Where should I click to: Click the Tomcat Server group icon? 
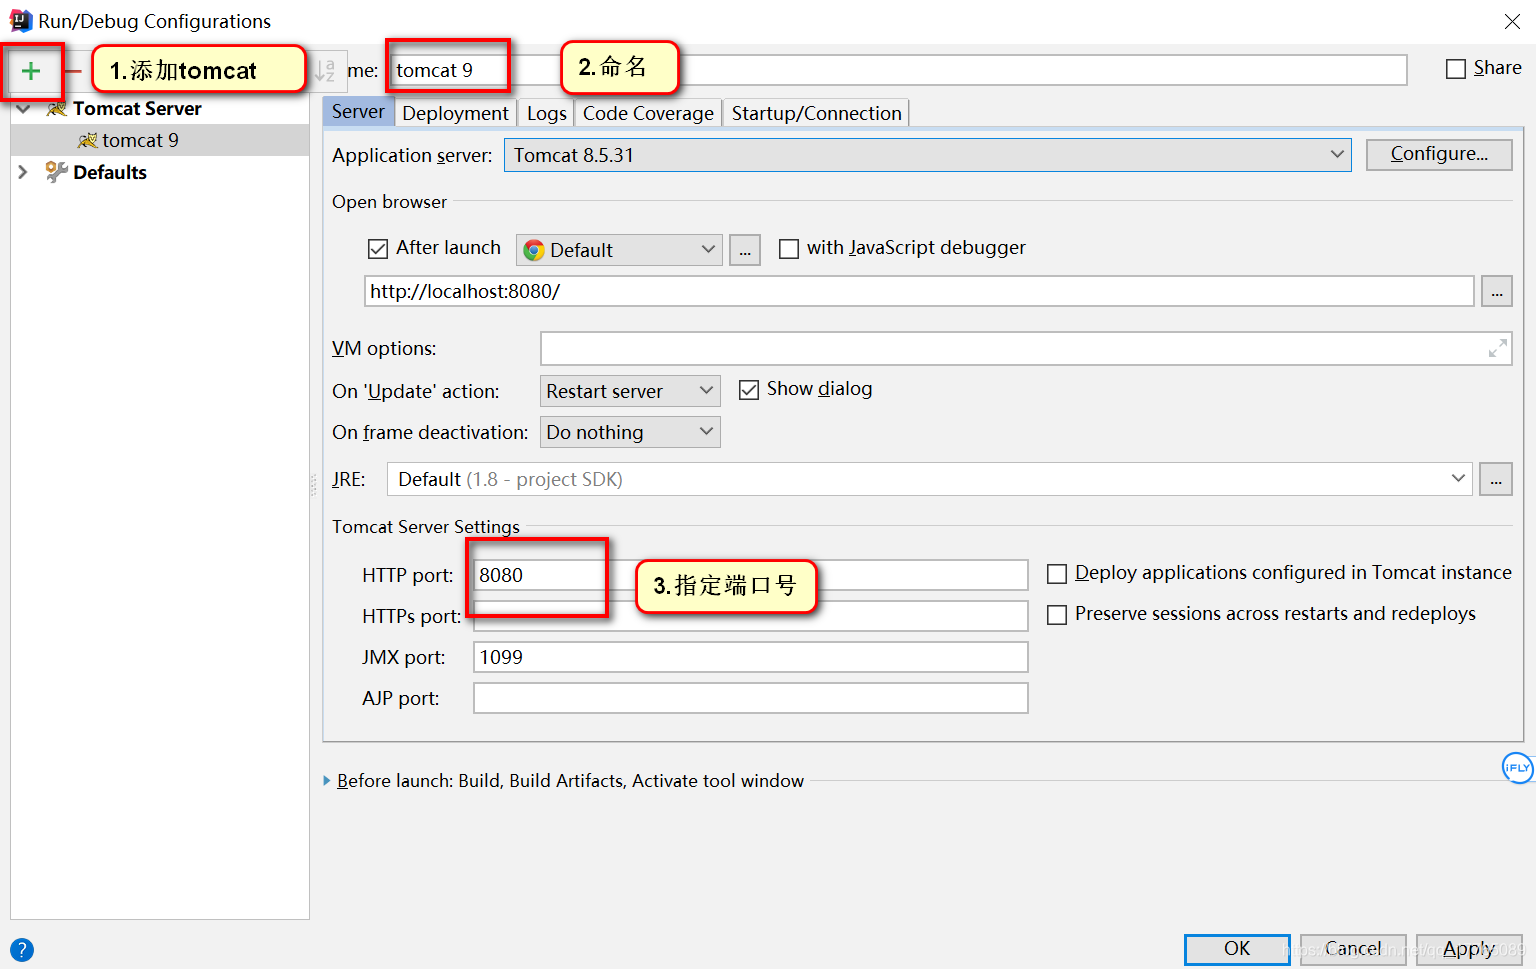pos(56,108)
